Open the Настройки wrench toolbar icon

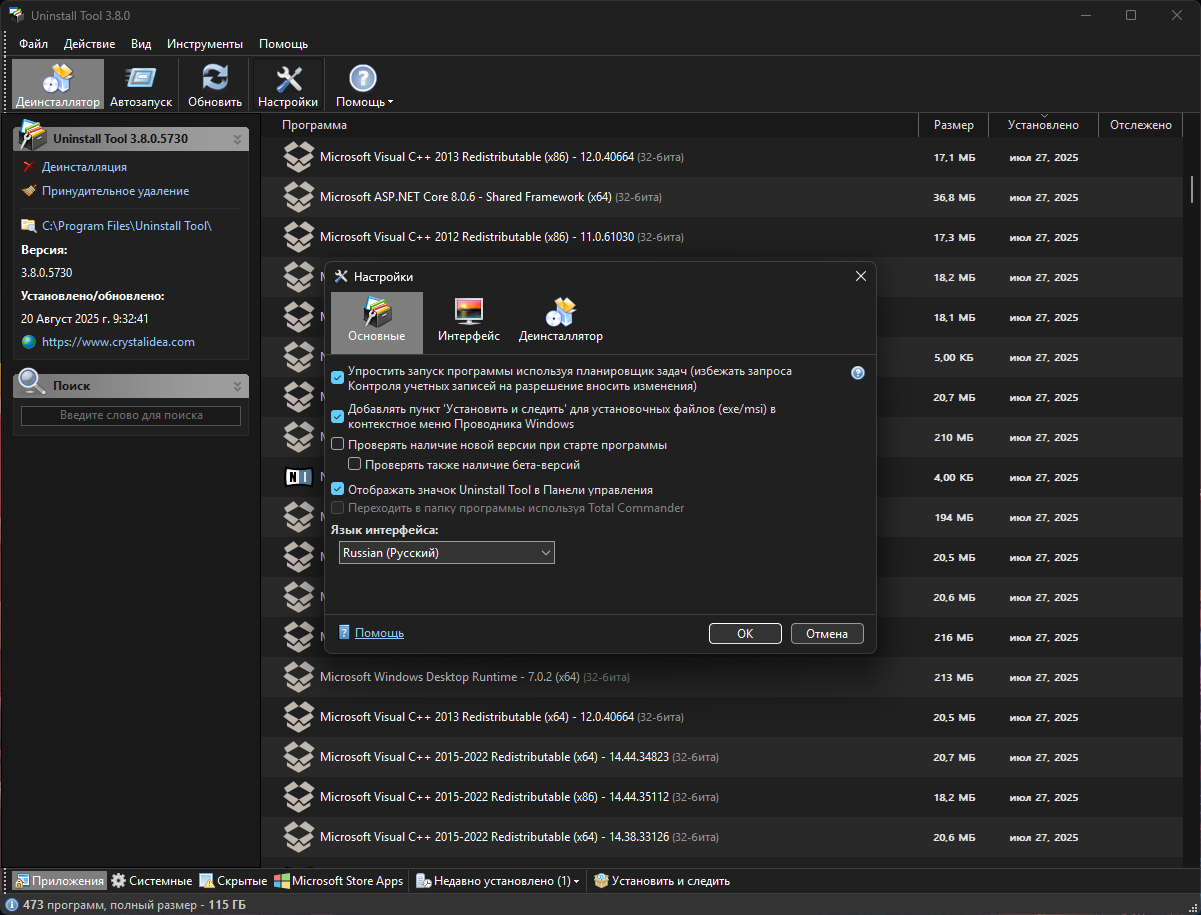click(288, 84)
